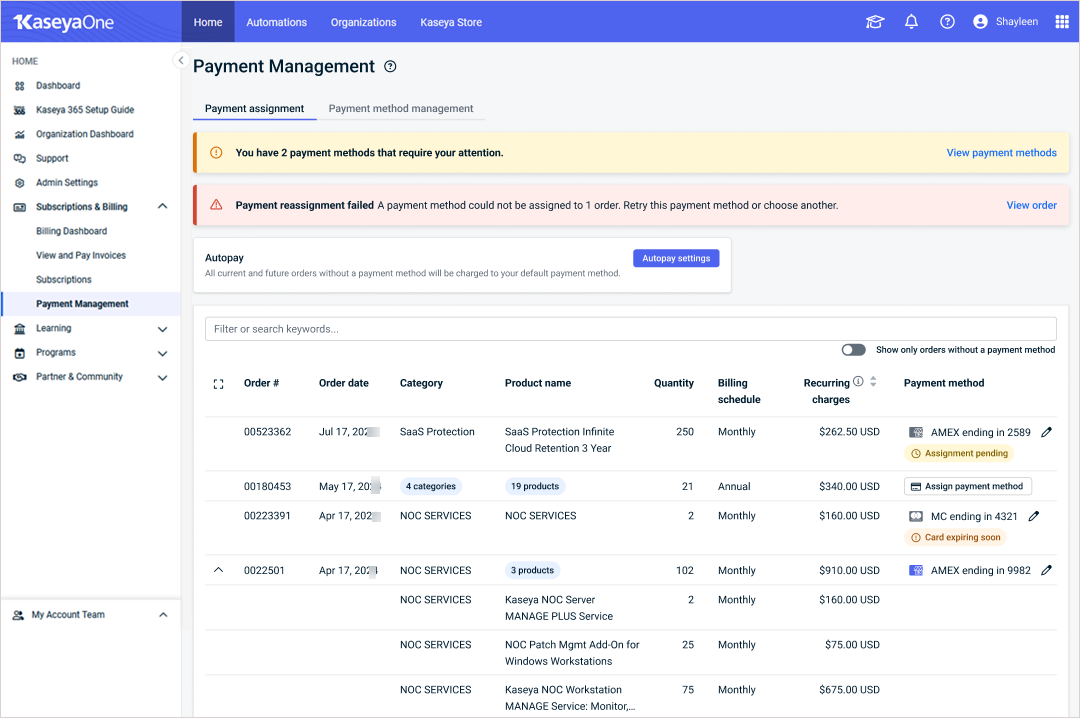Click the Learning institution icon

coord(20,329)
